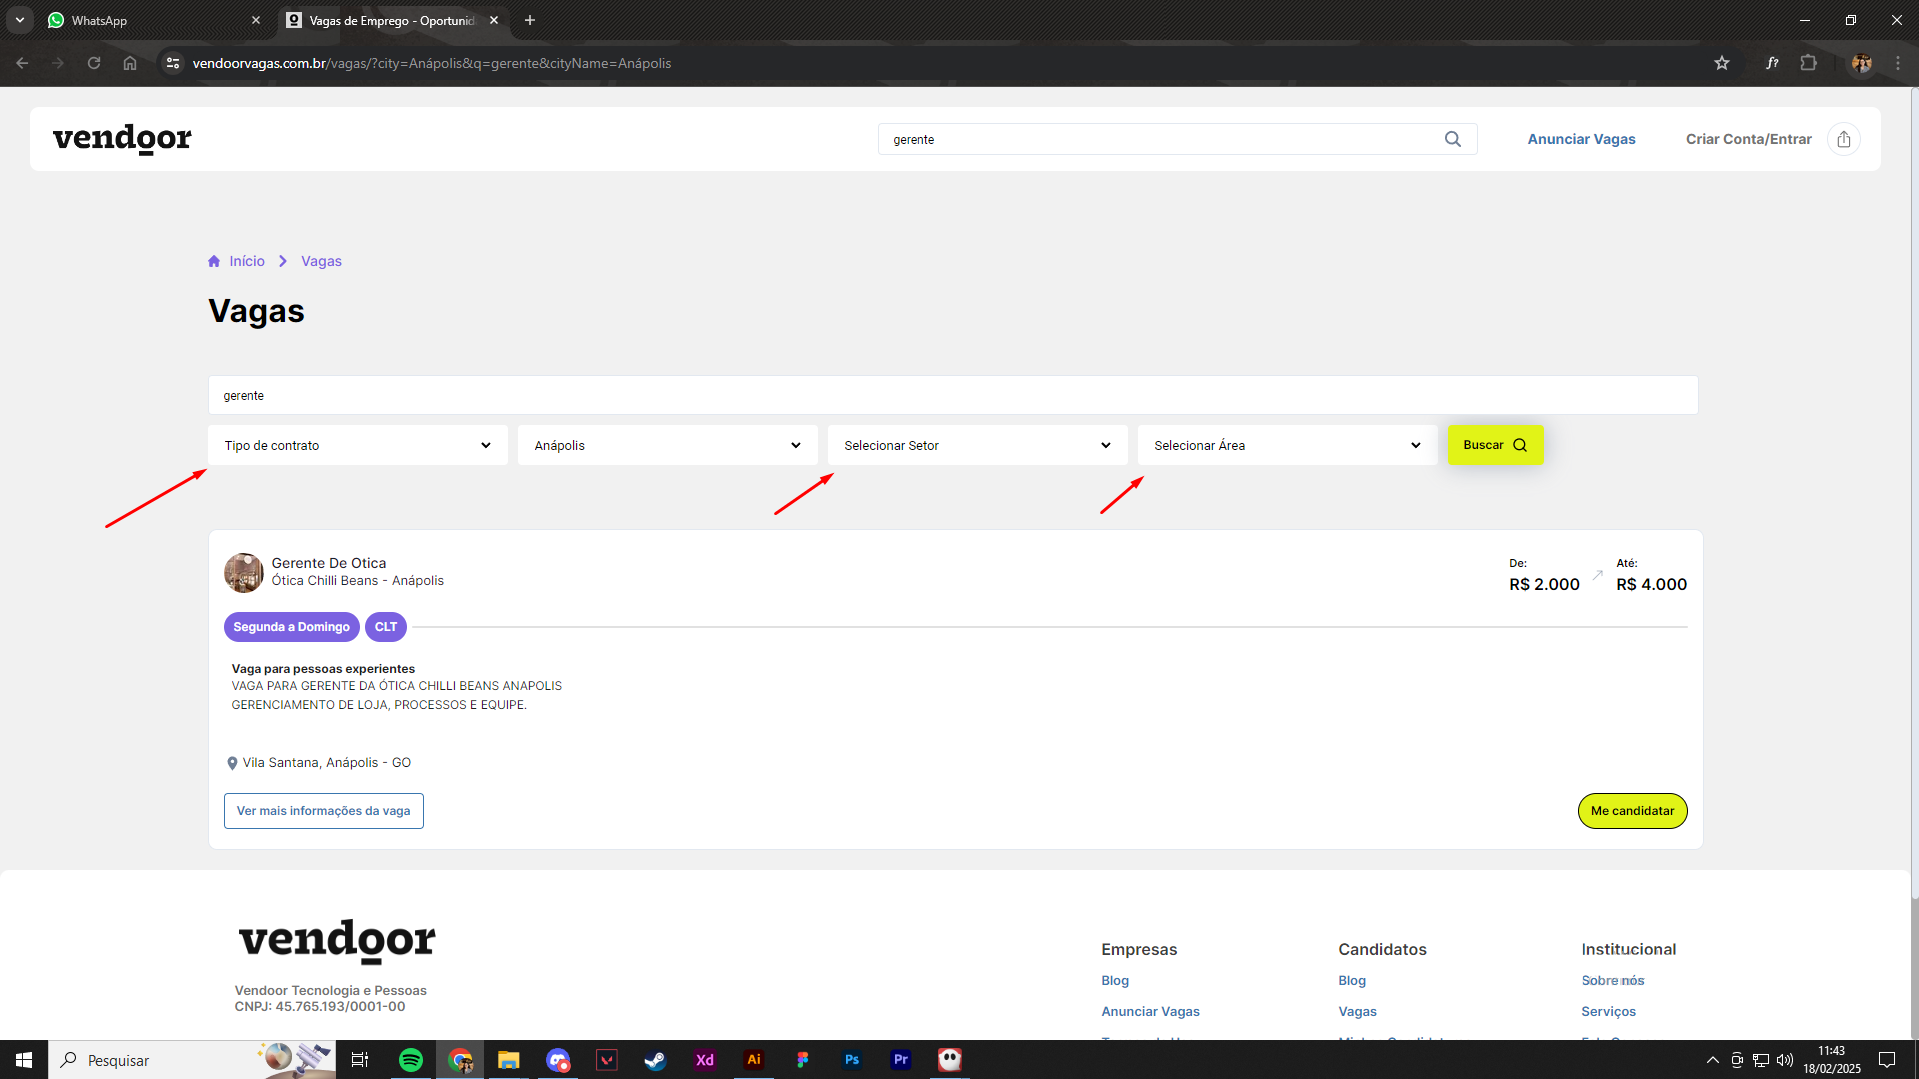Click Ver mais informações da vaga
Image resolution: width=1919 pixels, height=1079 pixels.
tap(323, 811)
